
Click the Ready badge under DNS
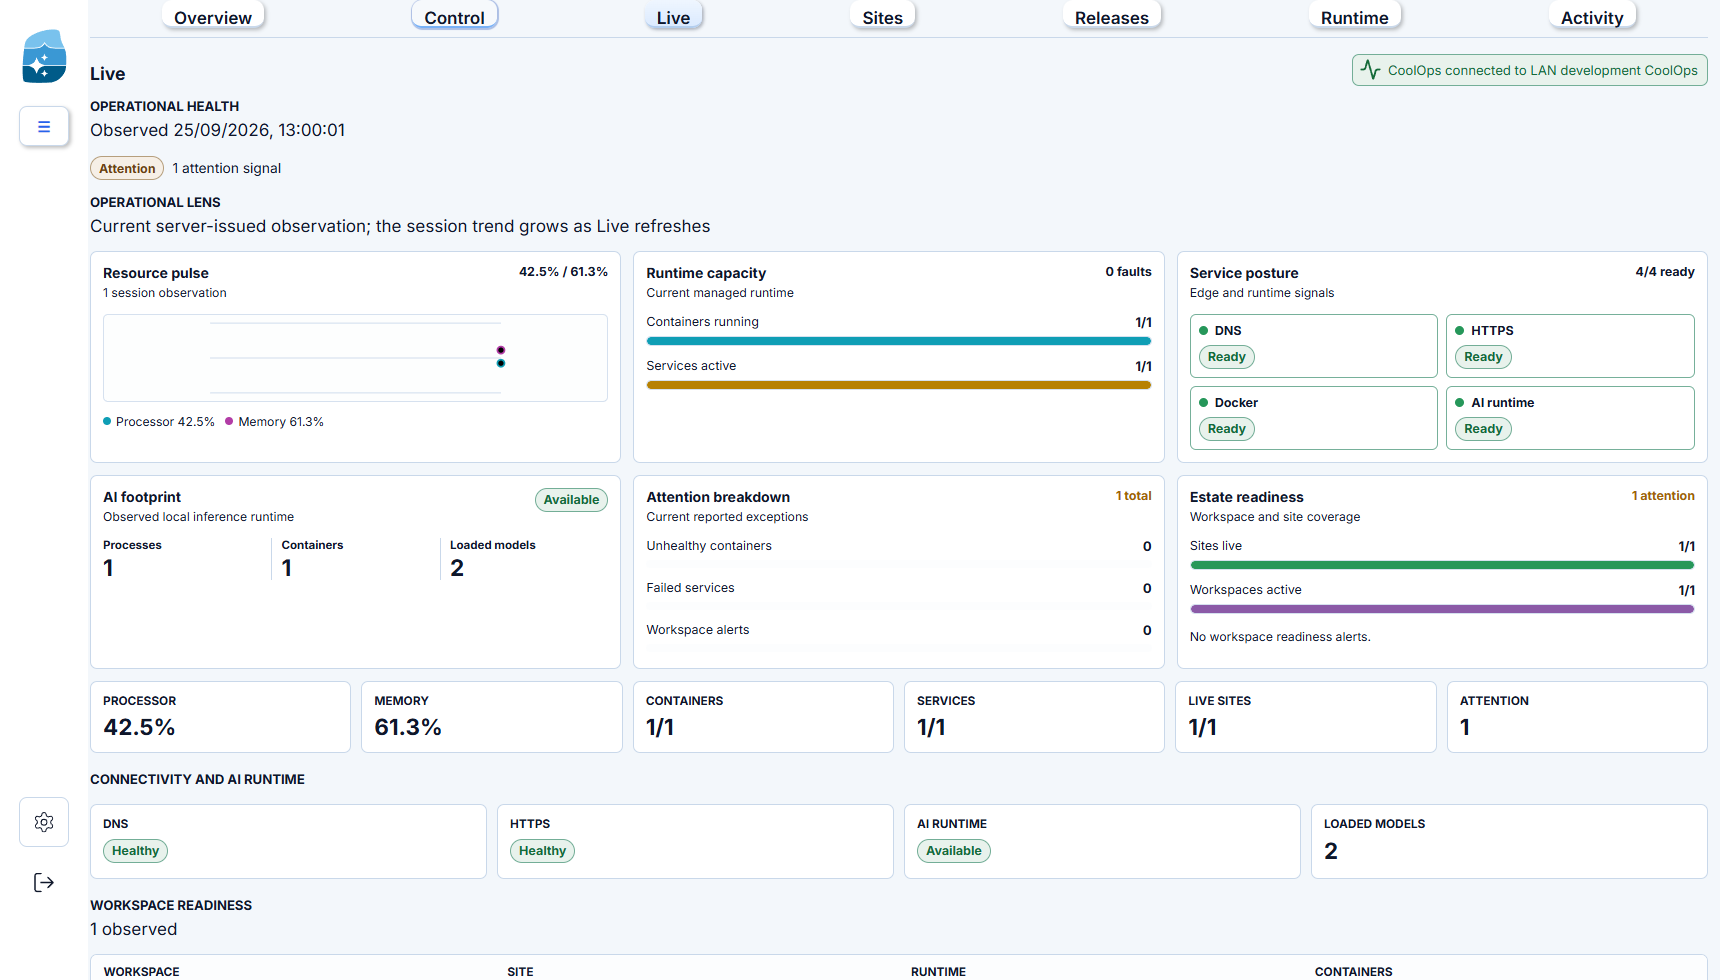1226,357
